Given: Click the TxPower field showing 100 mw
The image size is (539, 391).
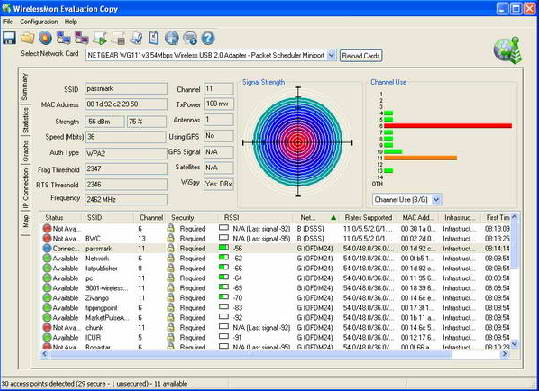Looking at the screenshot, I should pyautogui.click(x=219, y=104).
